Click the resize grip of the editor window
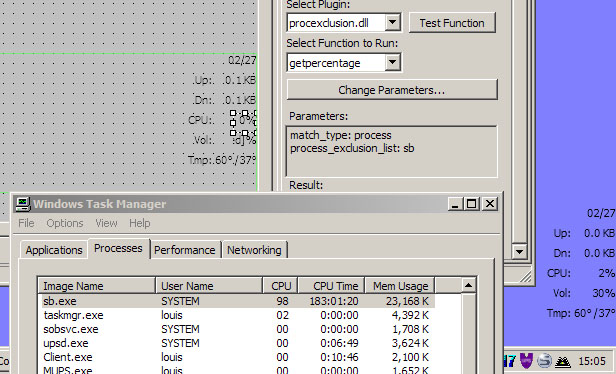616x374 pixels. coord(525,276)
